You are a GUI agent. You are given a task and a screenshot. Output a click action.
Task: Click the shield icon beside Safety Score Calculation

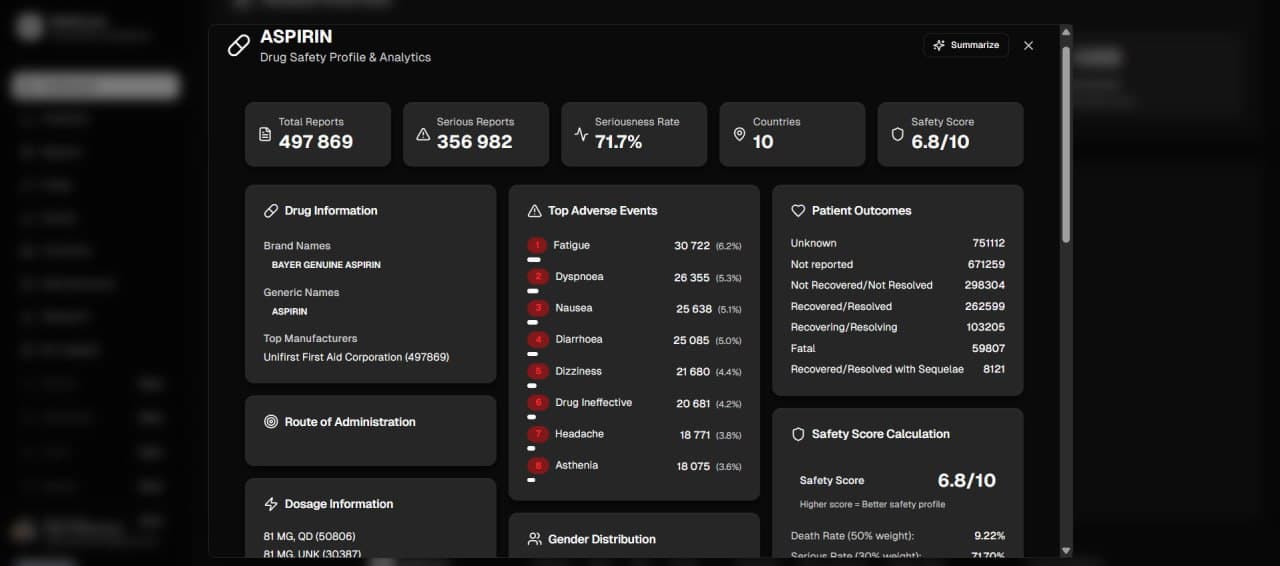[x=798, y=434]
